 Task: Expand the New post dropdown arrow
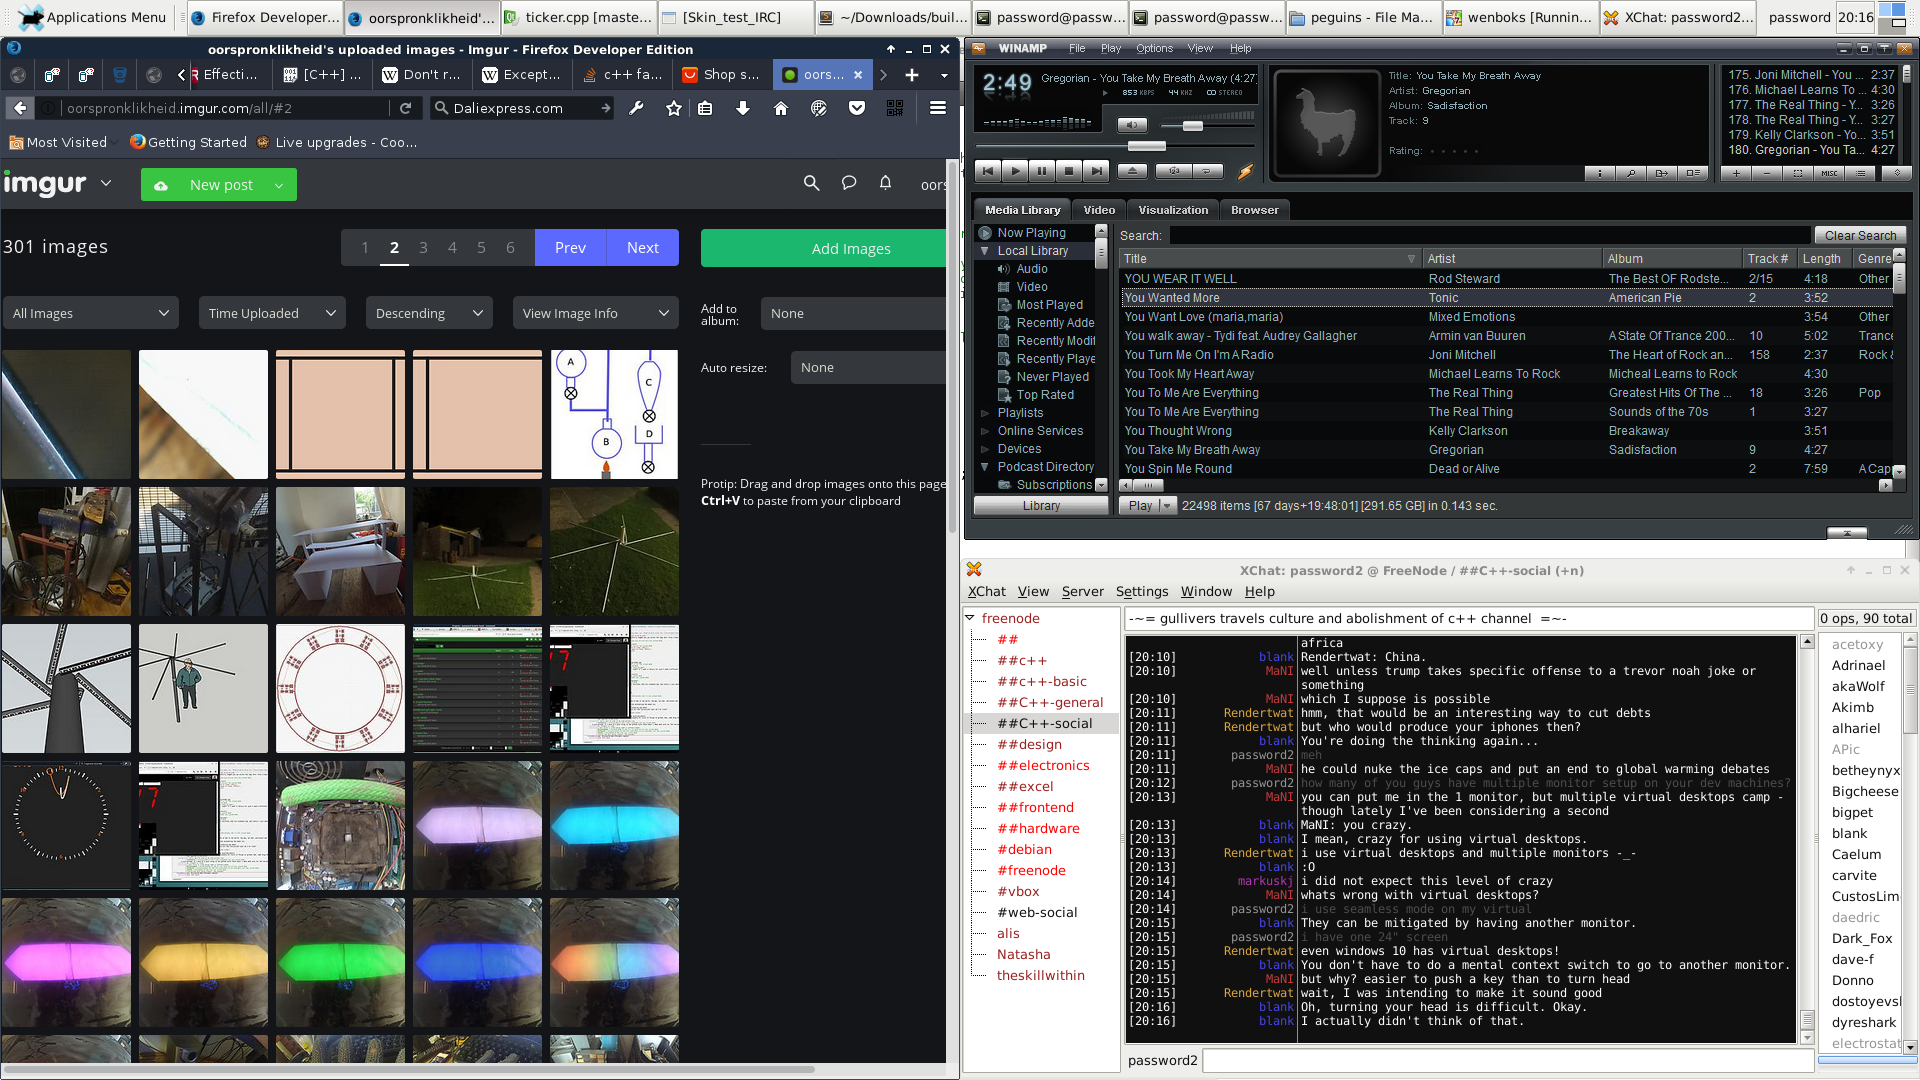279,185
